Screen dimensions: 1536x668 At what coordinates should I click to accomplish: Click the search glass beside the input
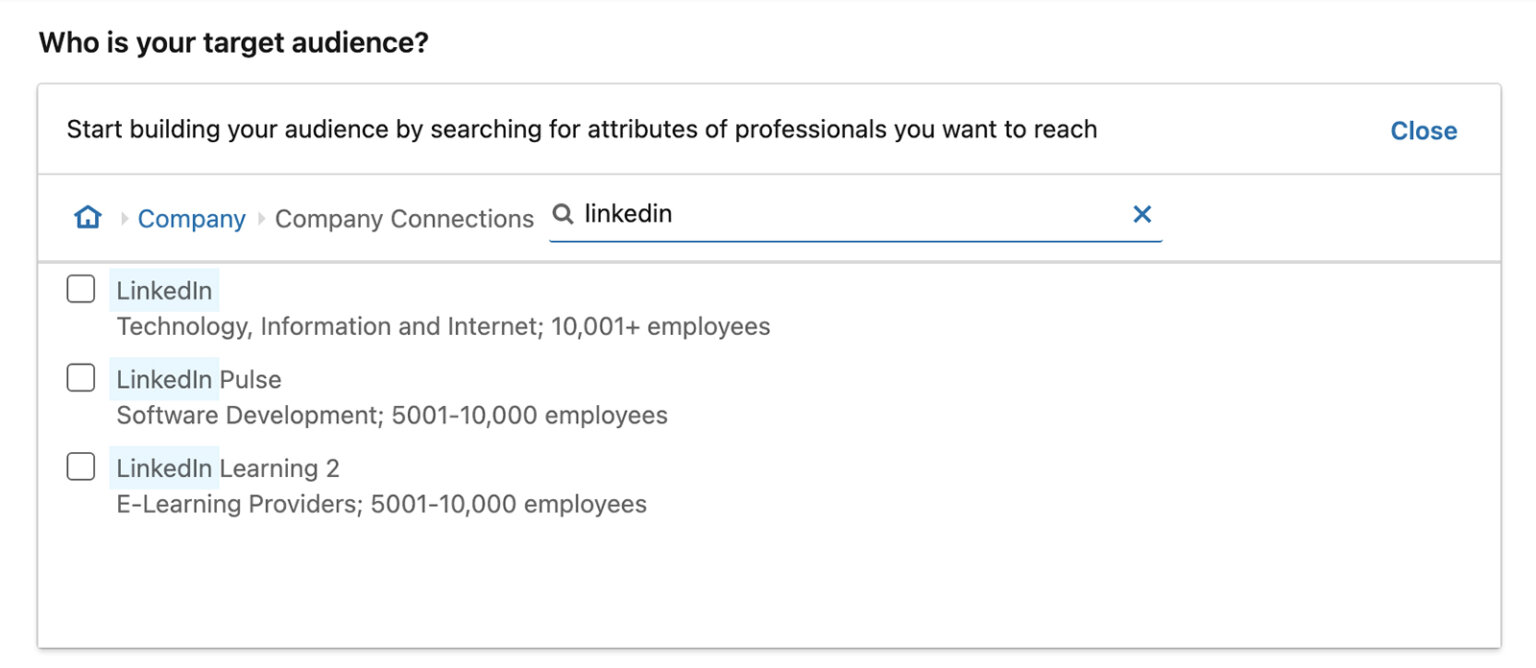(562, 213)
